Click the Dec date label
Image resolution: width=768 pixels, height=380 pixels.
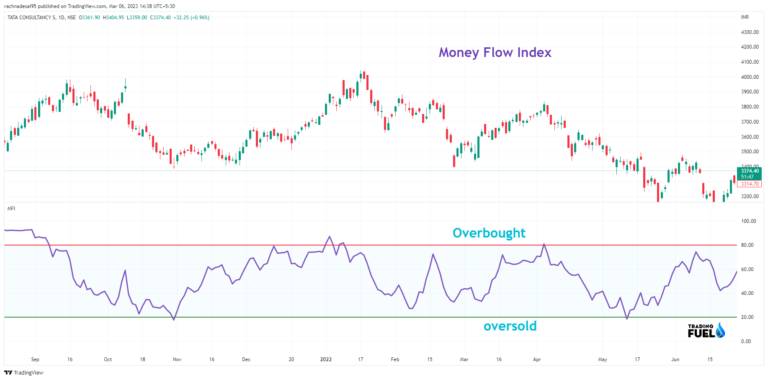tap(246, 359)
